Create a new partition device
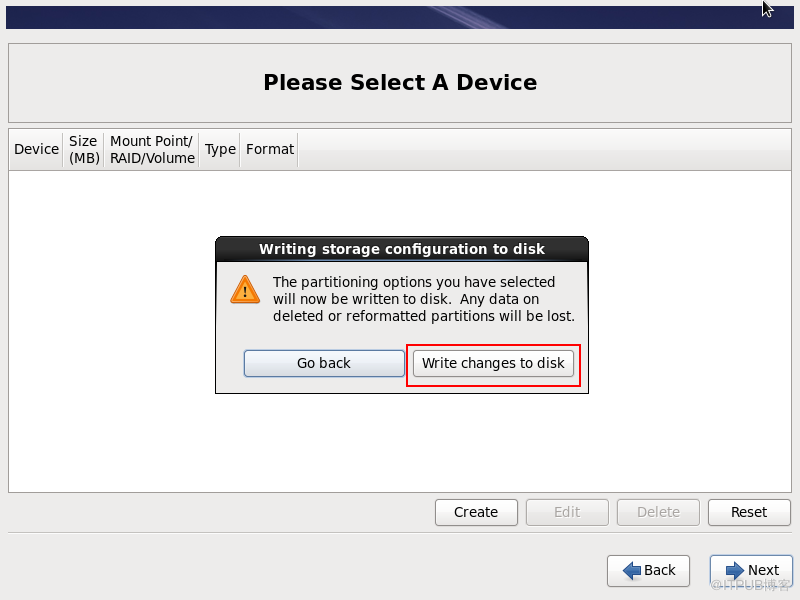 coord(476,512)
